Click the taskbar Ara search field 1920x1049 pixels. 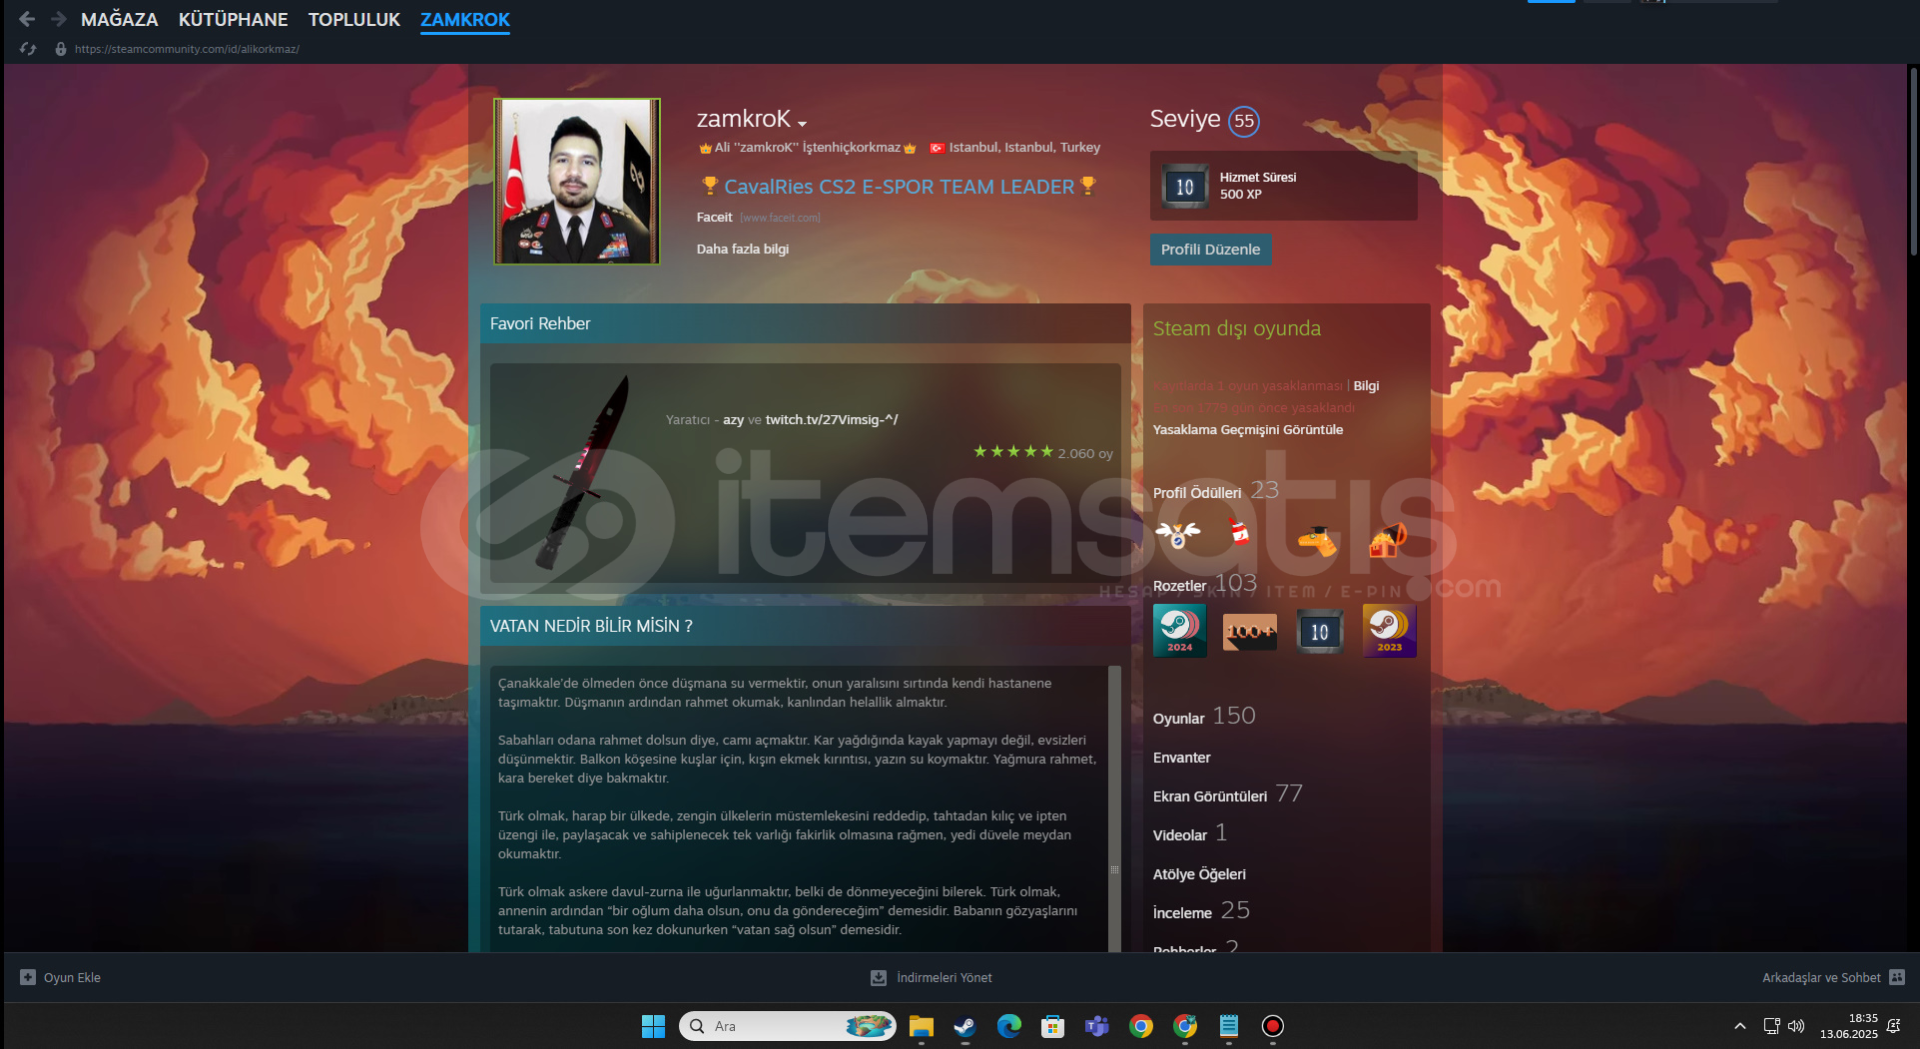pos(787,1026)
